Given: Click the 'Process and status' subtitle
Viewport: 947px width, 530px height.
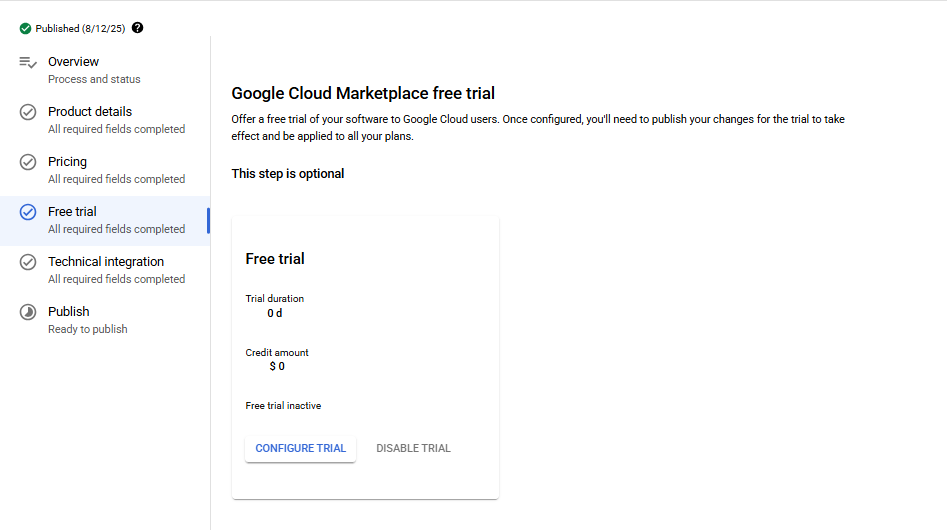Looking at the screenshot, I should pos(94,79).
